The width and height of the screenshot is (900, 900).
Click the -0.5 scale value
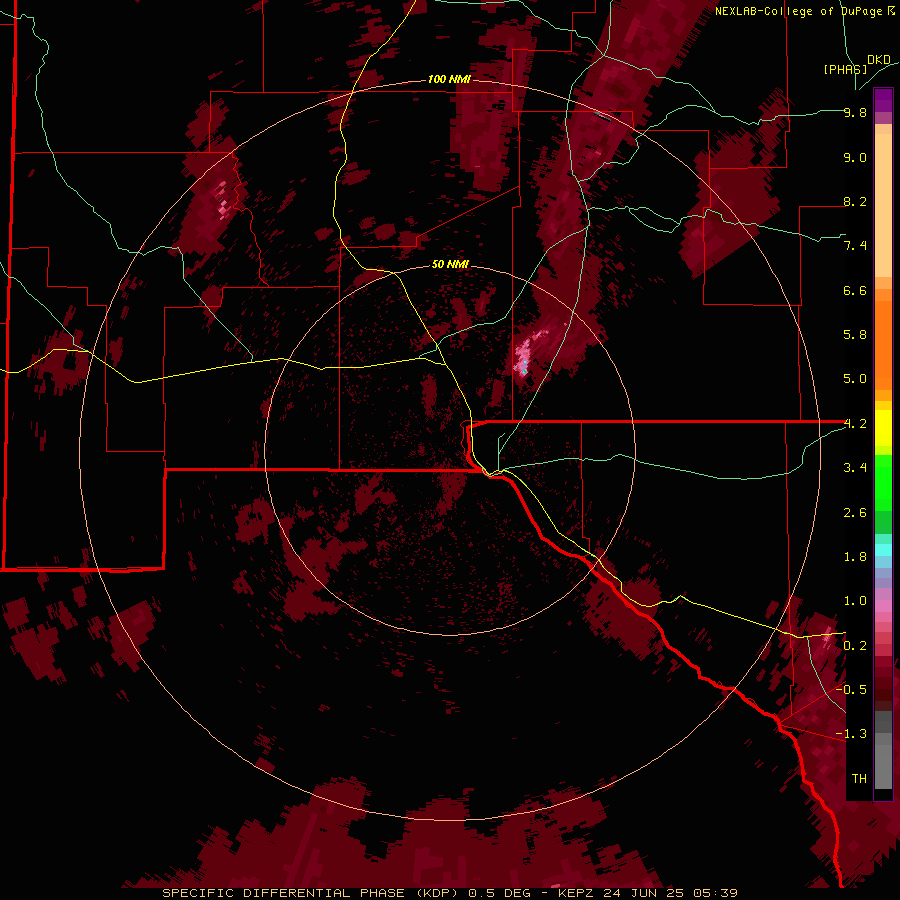pyautogui.click(x=851, y=689)
